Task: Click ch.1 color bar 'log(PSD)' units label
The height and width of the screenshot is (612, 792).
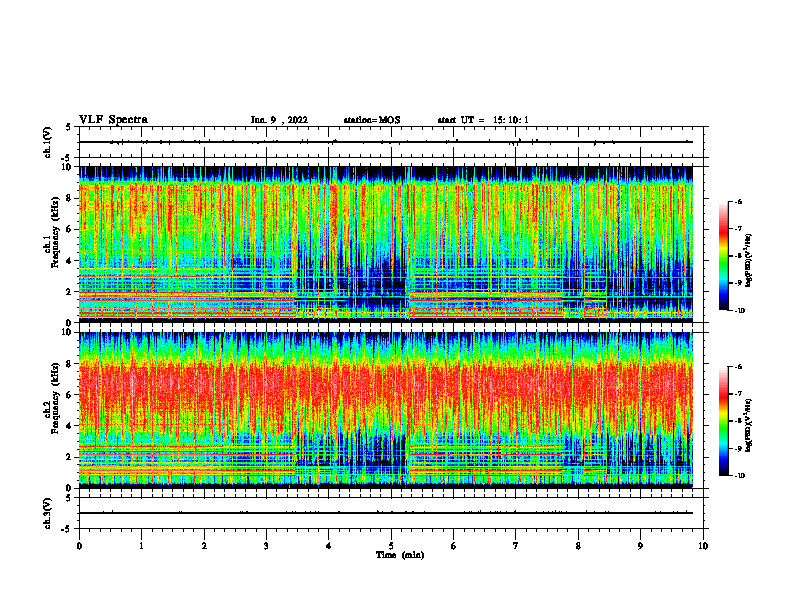Action: (x=749, y=261)
